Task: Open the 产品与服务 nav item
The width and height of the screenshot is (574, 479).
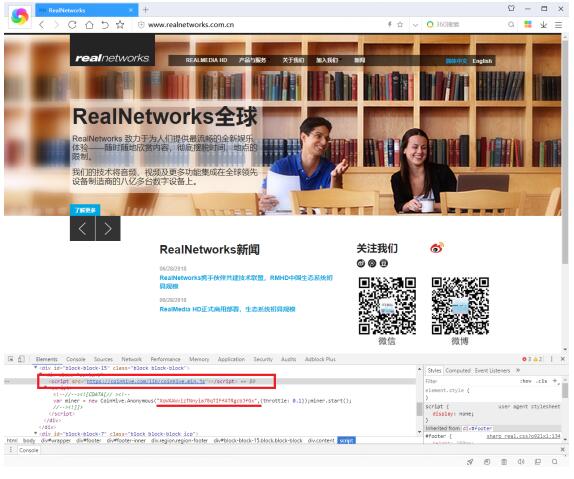Action: point(252,60)
